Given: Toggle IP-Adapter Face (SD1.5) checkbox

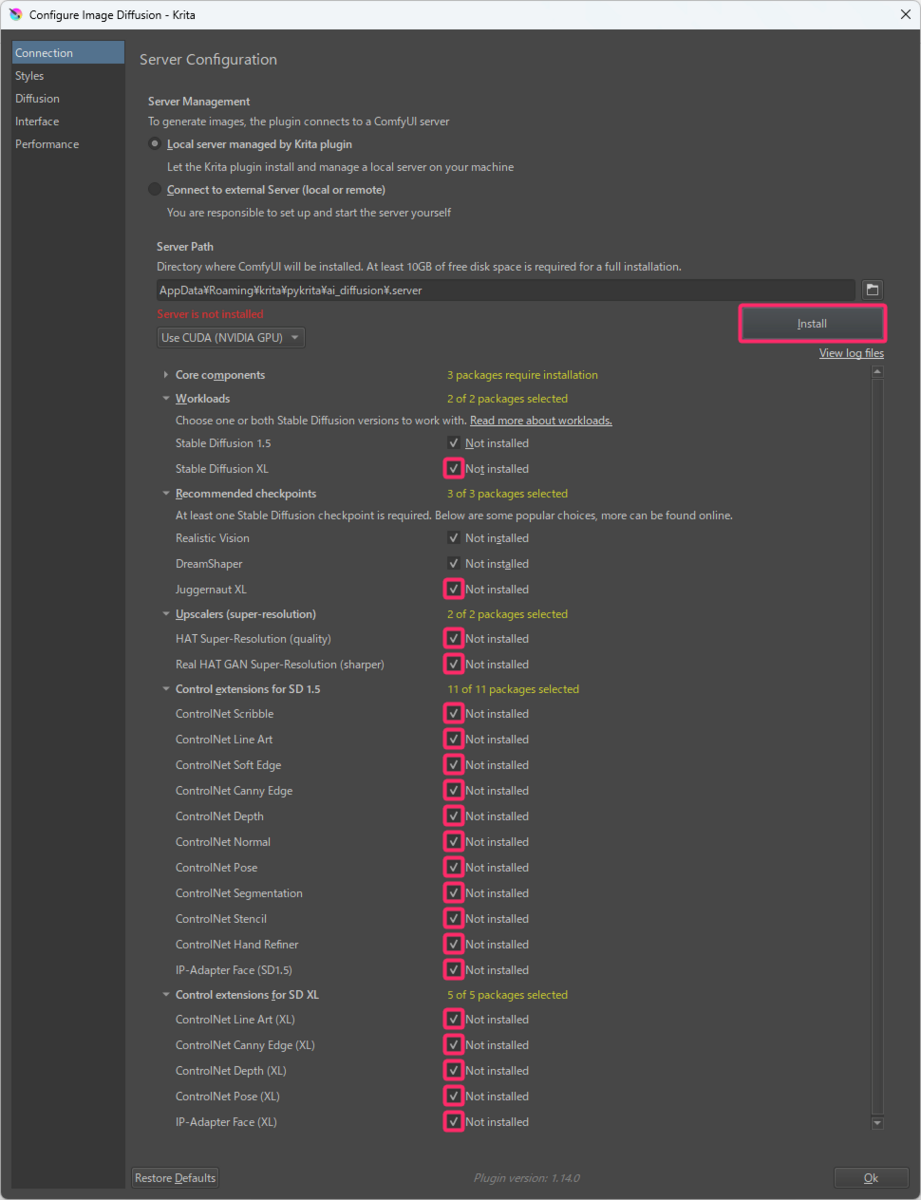Looking at the screenshot, I should [454, 970].
